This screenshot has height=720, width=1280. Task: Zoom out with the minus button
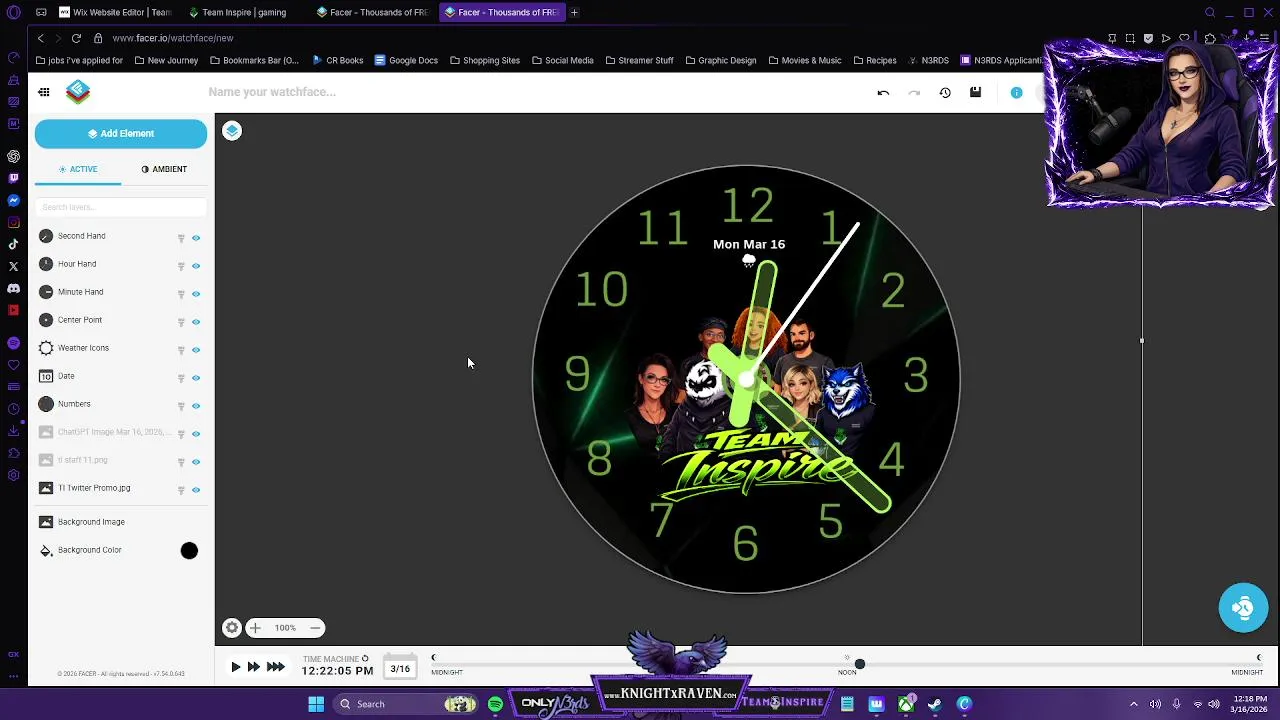click(x=315, y=628)
